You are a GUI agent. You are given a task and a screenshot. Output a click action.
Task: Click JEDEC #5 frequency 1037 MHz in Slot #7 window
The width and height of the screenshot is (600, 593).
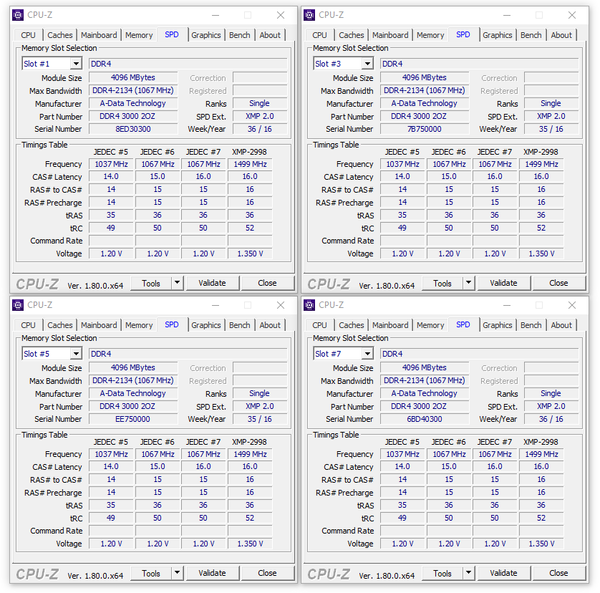point(402,454)
